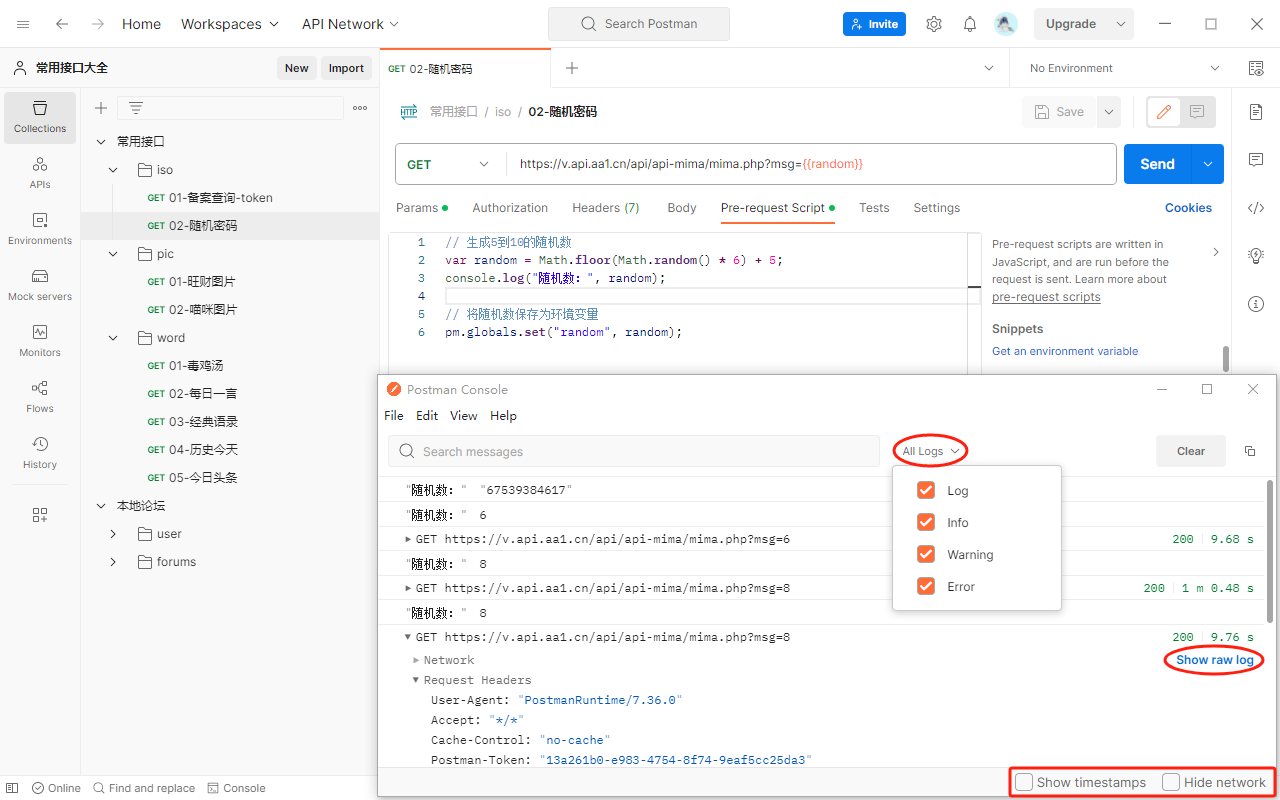The width and height of the screenshot is (1280, 800).
Task: Open Settings gear icon in header
Action: point(934,24)
